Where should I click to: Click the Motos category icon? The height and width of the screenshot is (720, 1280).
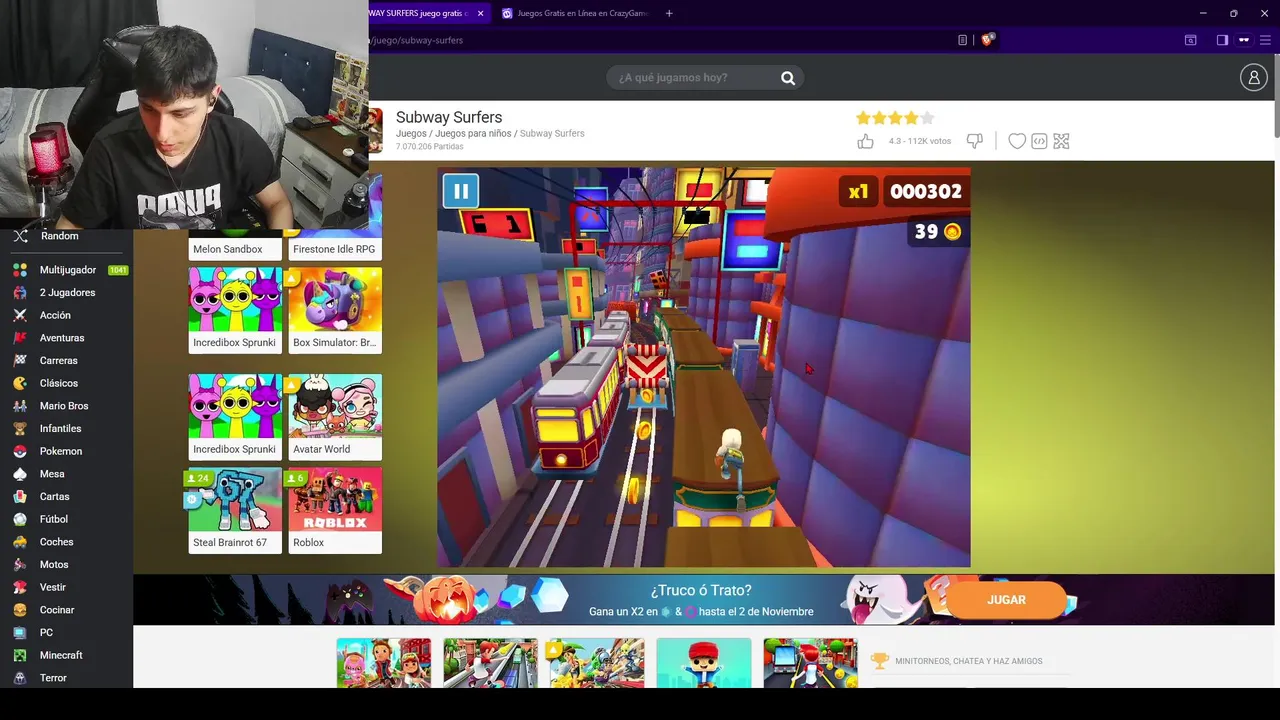tap(20, 565)
